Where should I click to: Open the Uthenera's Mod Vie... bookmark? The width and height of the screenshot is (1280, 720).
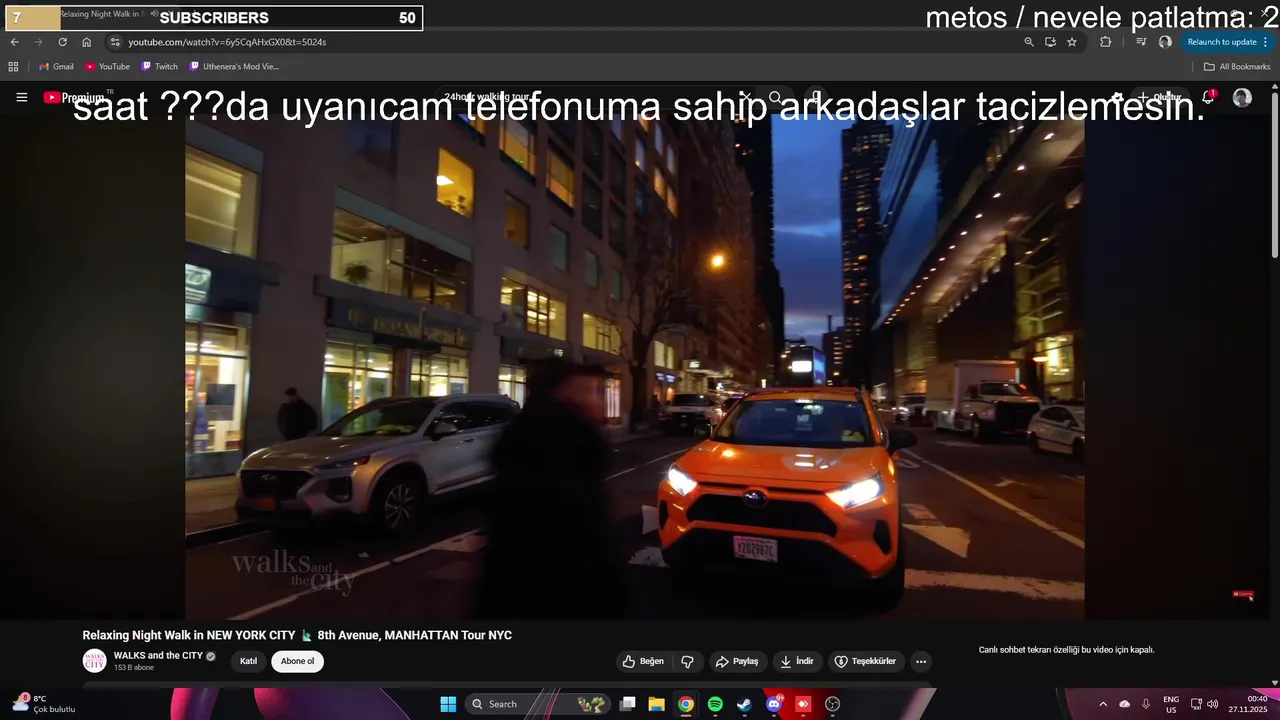(234, 67)
